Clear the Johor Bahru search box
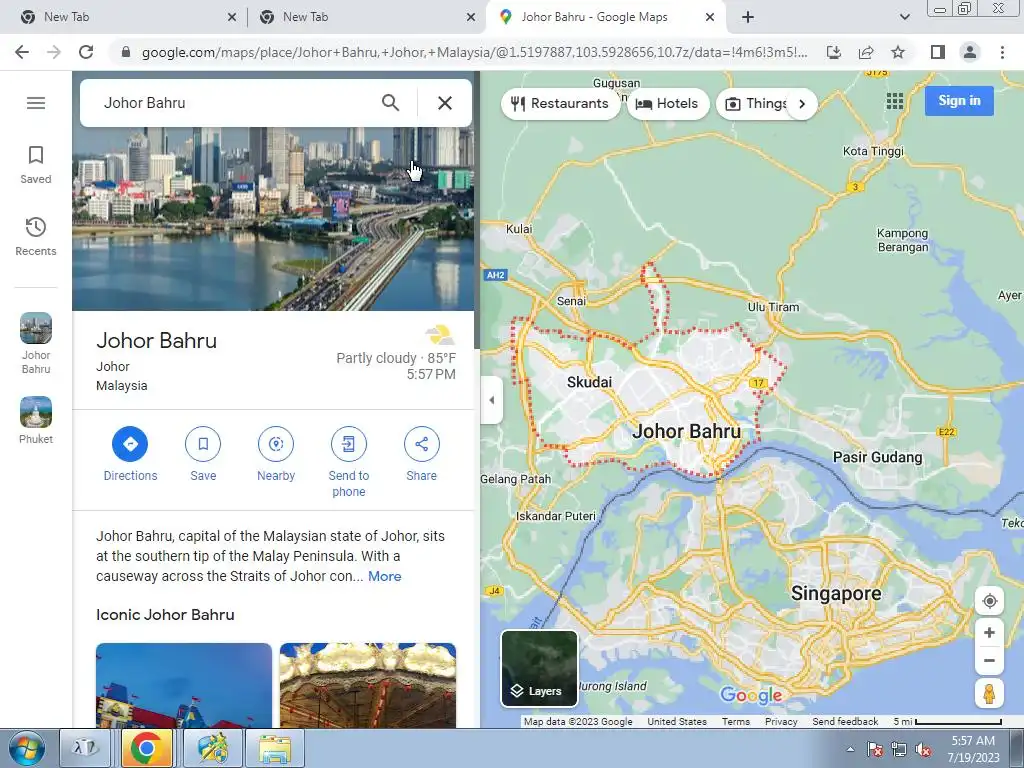This screenshot has width=1024, height=768. [445, 103]
